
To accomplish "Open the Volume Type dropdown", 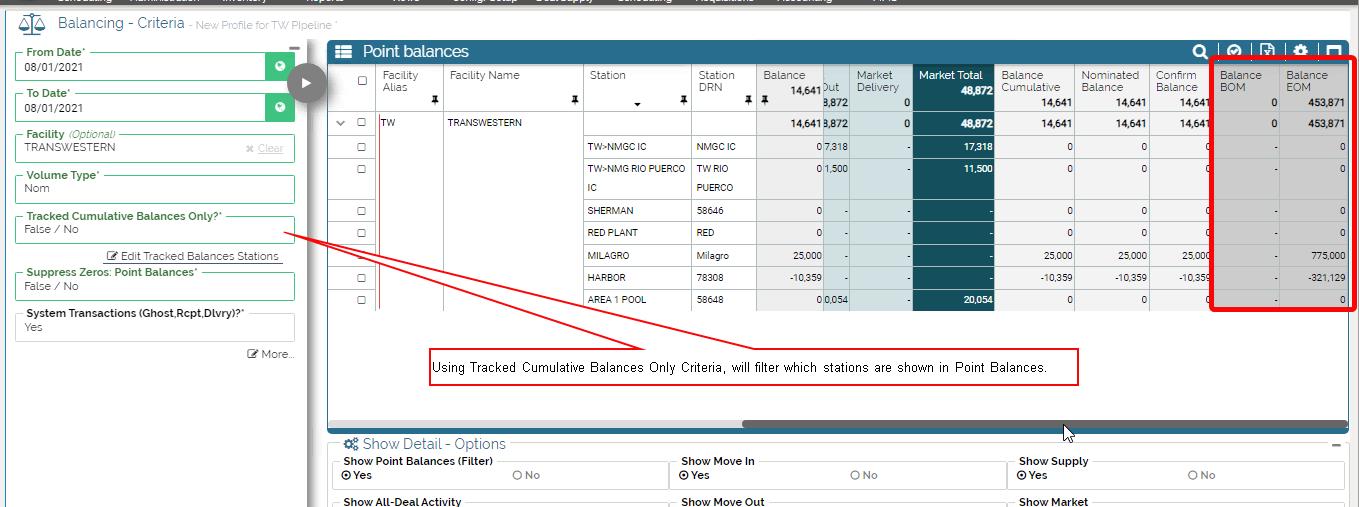I will [155, 189].
